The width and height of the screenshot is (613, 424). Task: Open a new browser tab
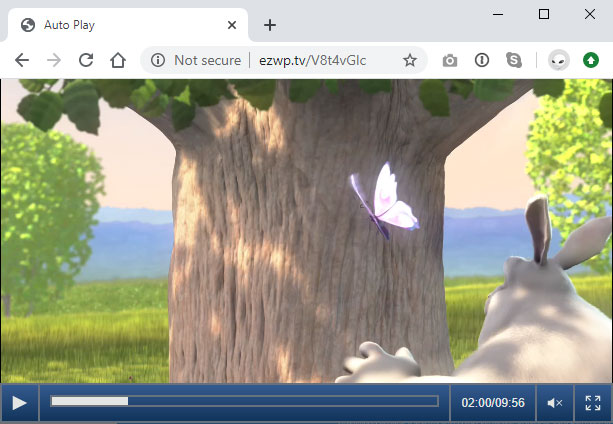tap(270, 25)
